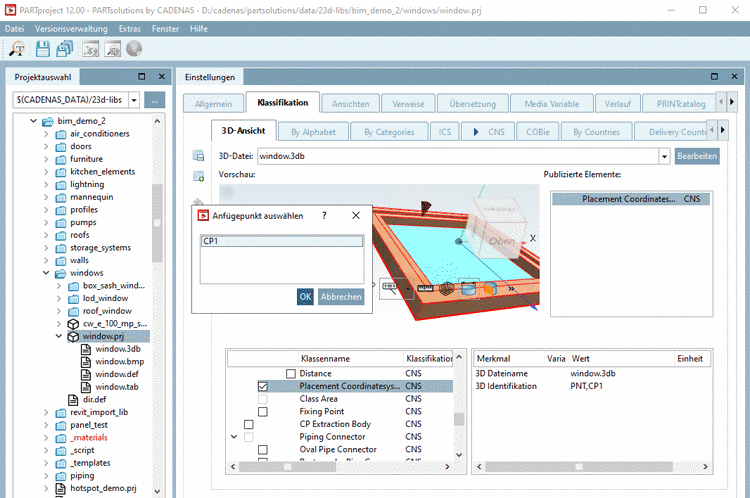Collapse the windows folder node
The image size is (750, 498).
coord(46,273)
